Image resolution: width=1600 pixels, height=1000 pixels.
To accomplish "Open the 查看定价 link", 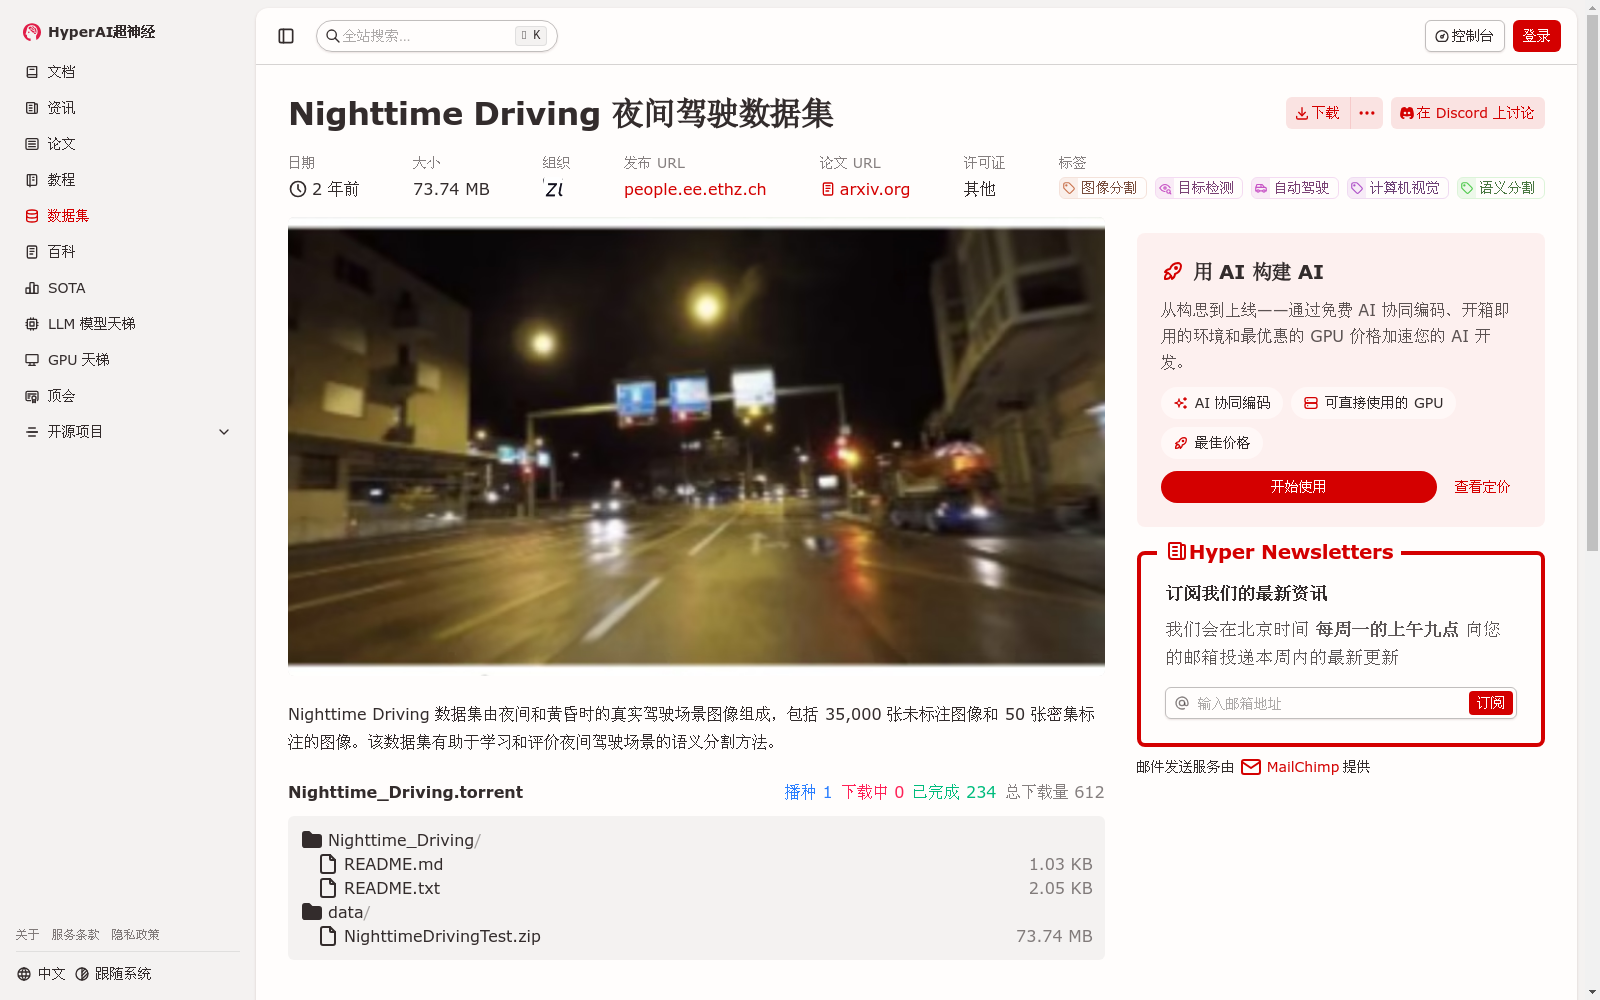I will pyautogui.click(x=1482, y=487).
